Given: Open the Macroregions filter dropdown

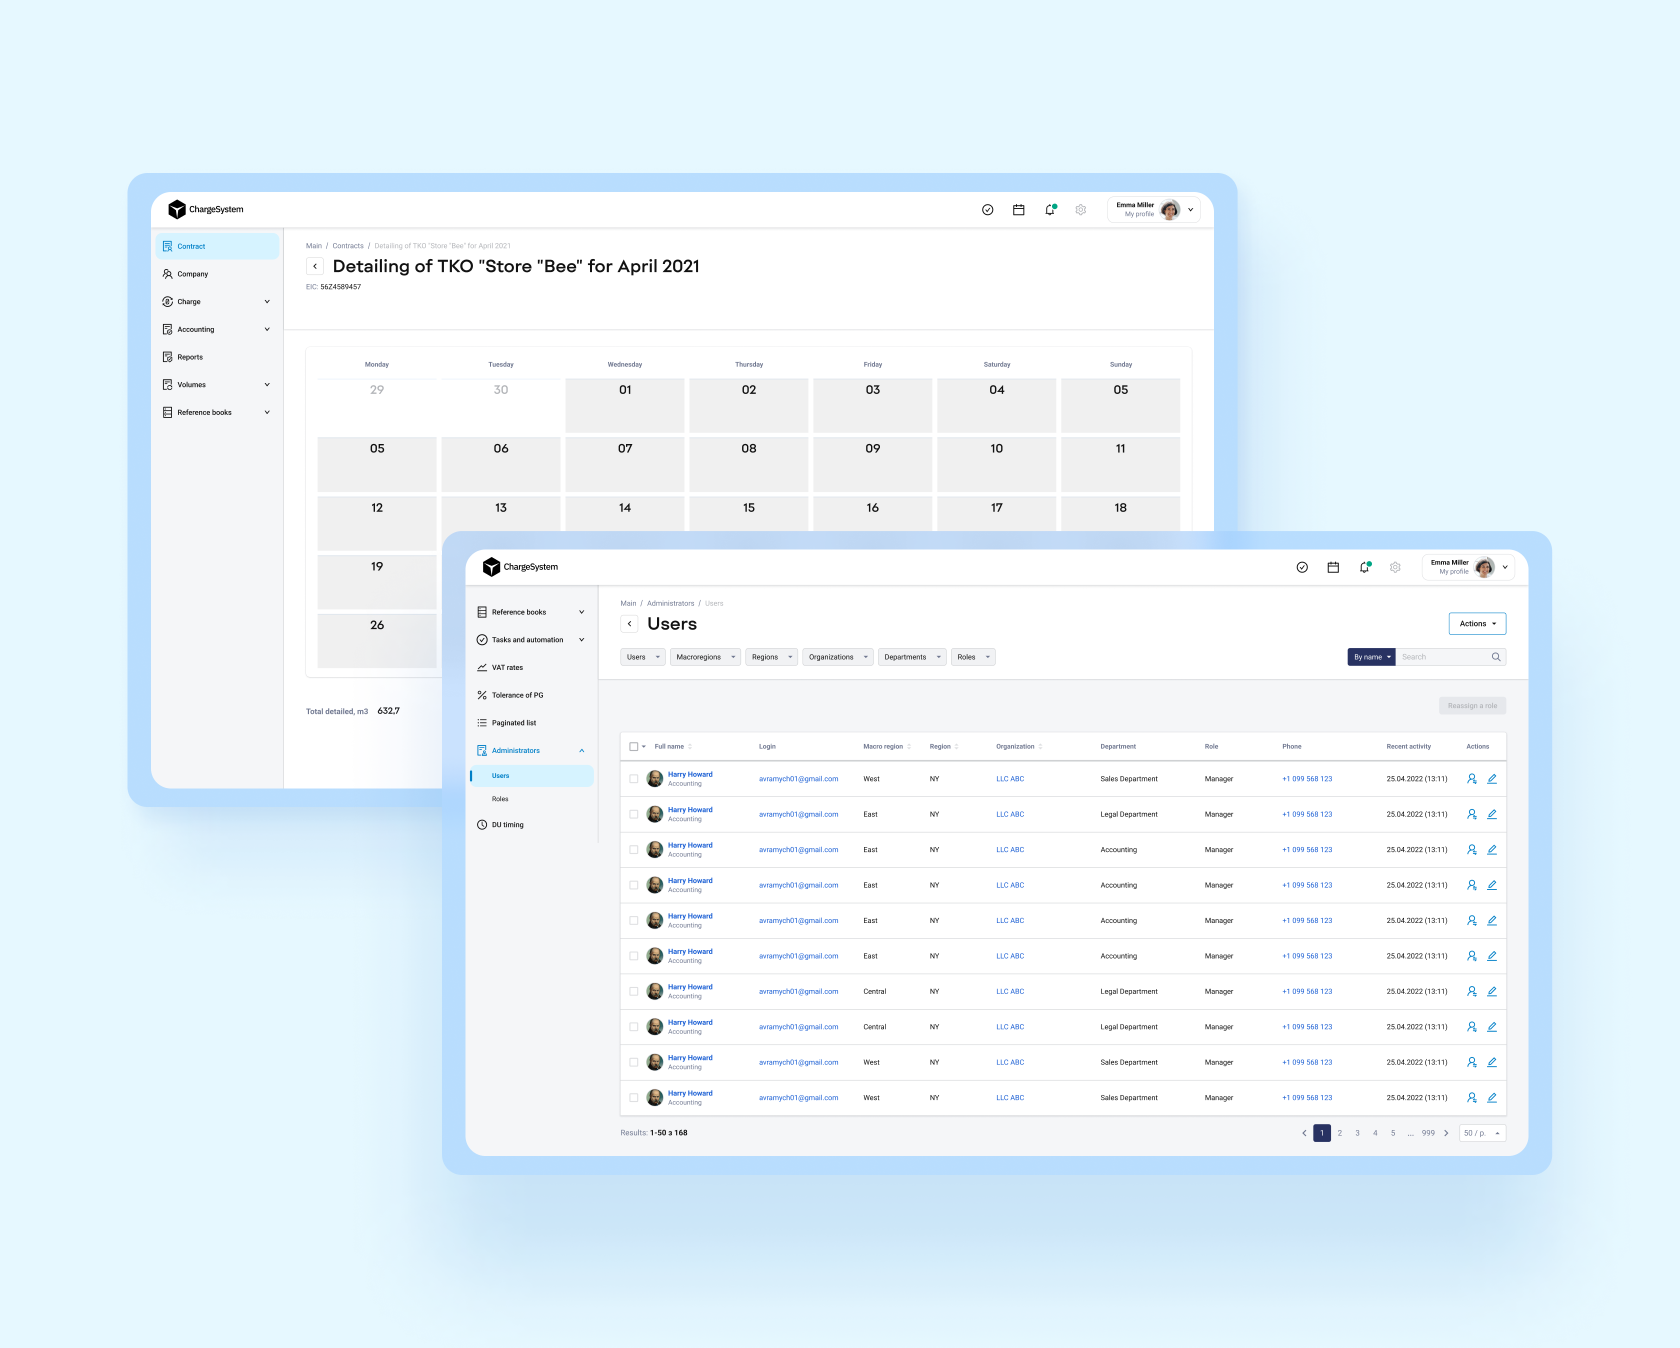Looking at the screenshot, I should [705, 657].
